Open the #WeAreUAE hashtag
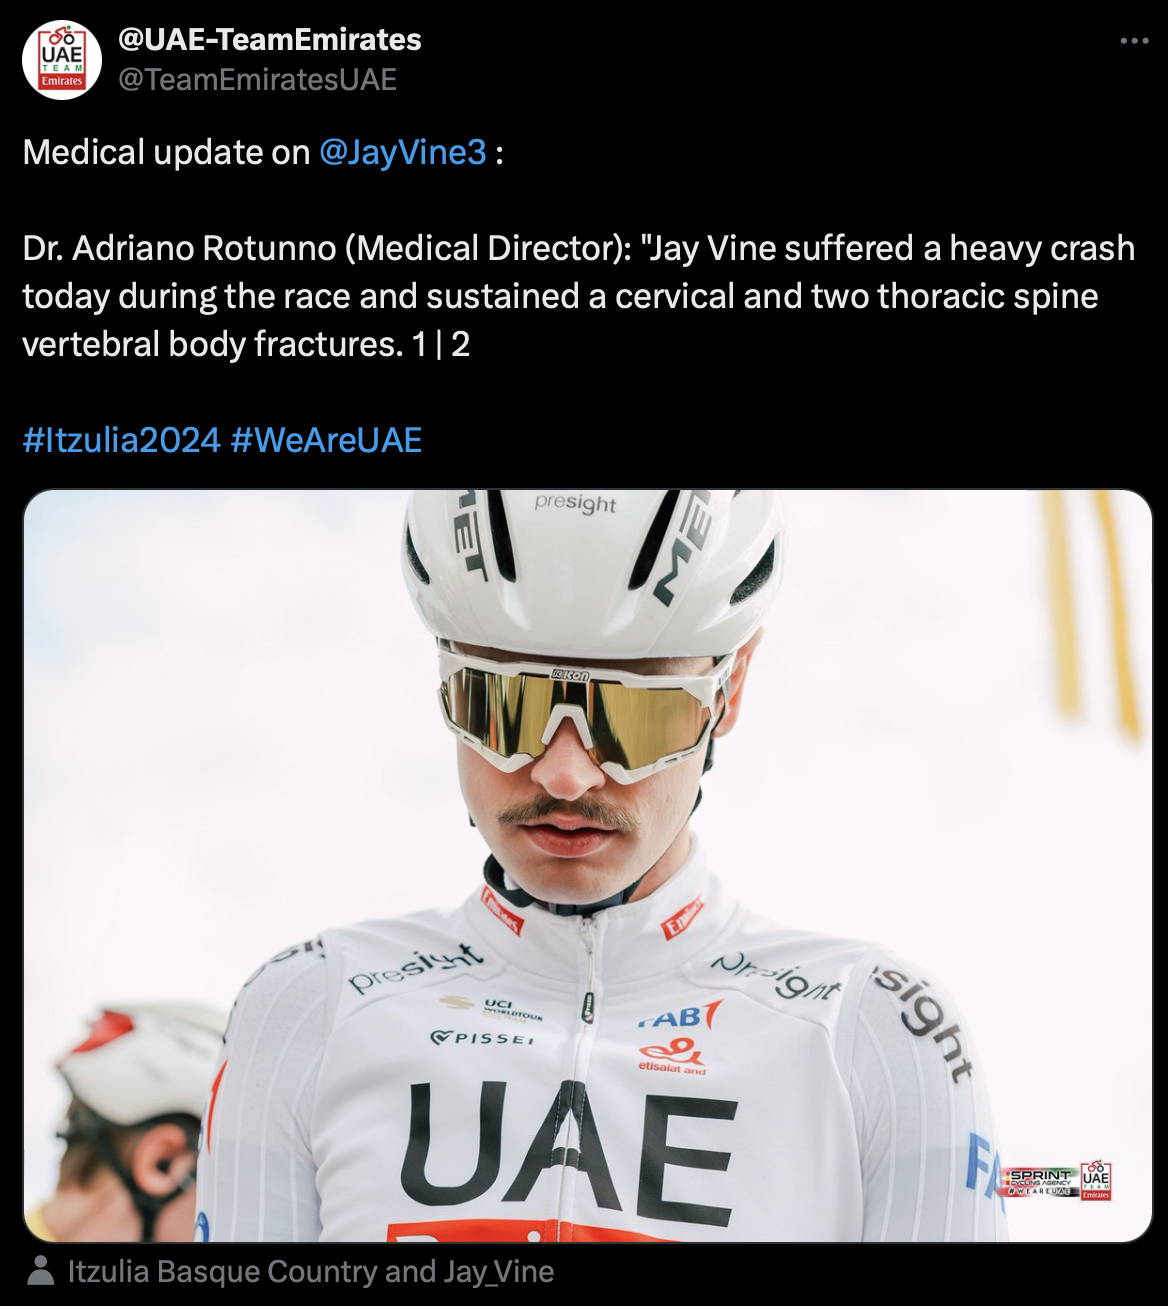 (326, 440)
